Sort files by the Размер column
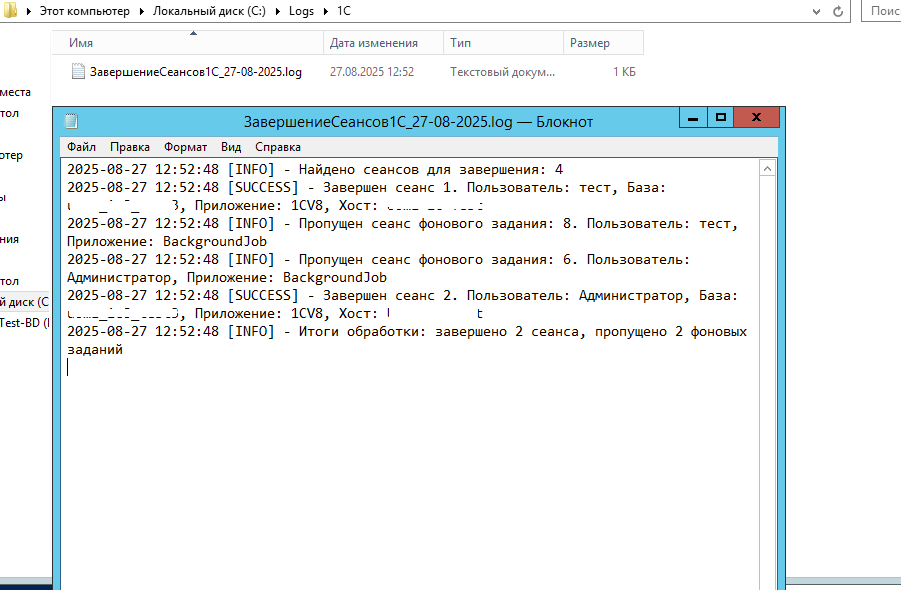 tap(603, 43)
